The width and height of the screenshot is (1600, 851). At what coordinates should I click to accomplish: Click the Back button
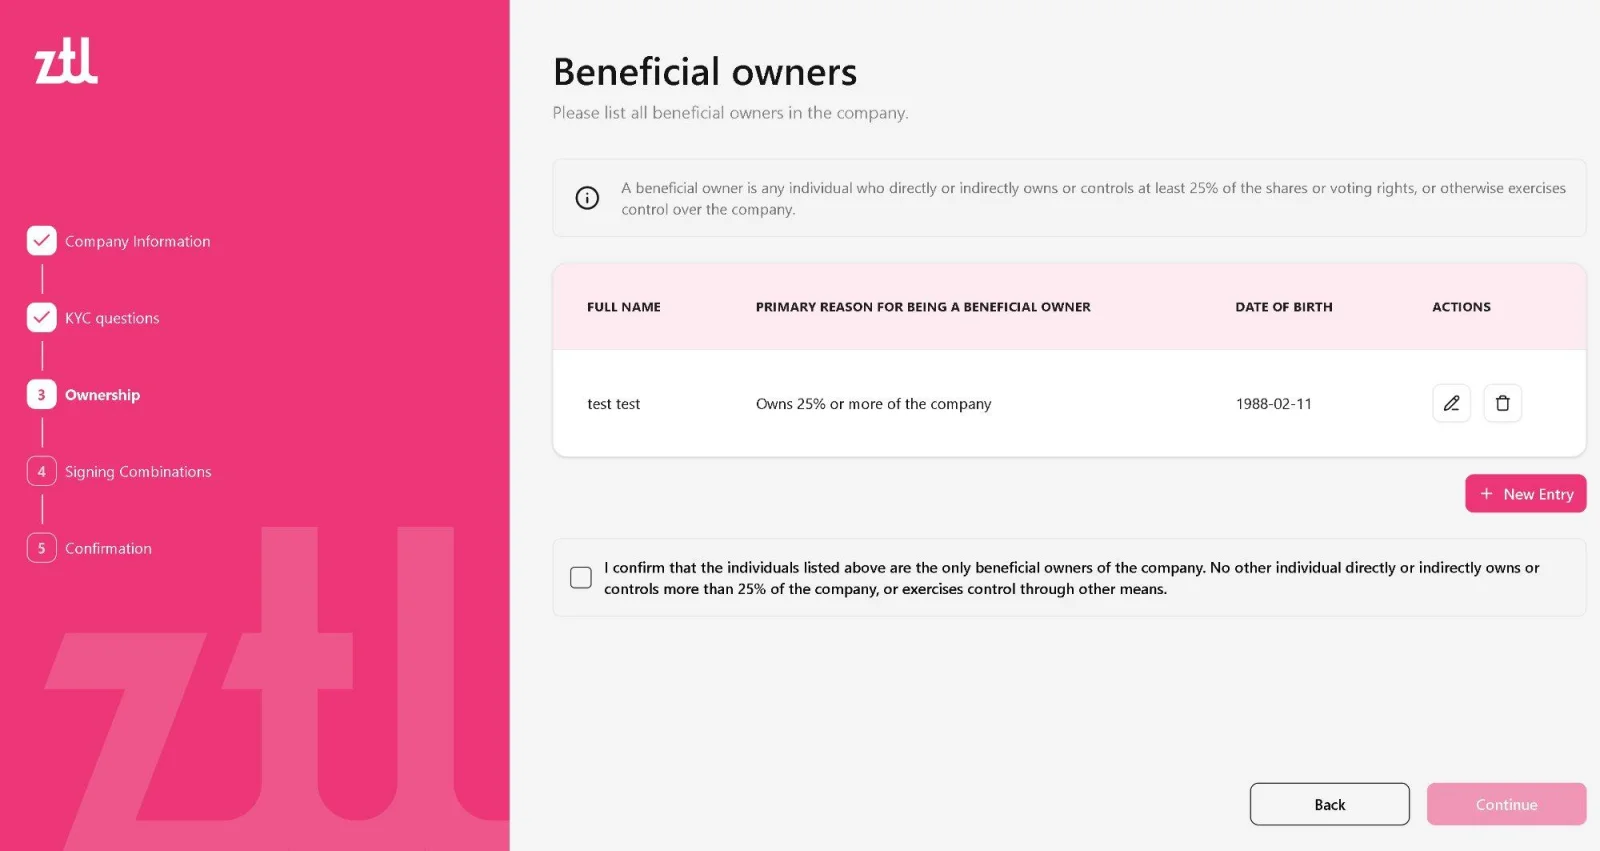click(1330, 804)
